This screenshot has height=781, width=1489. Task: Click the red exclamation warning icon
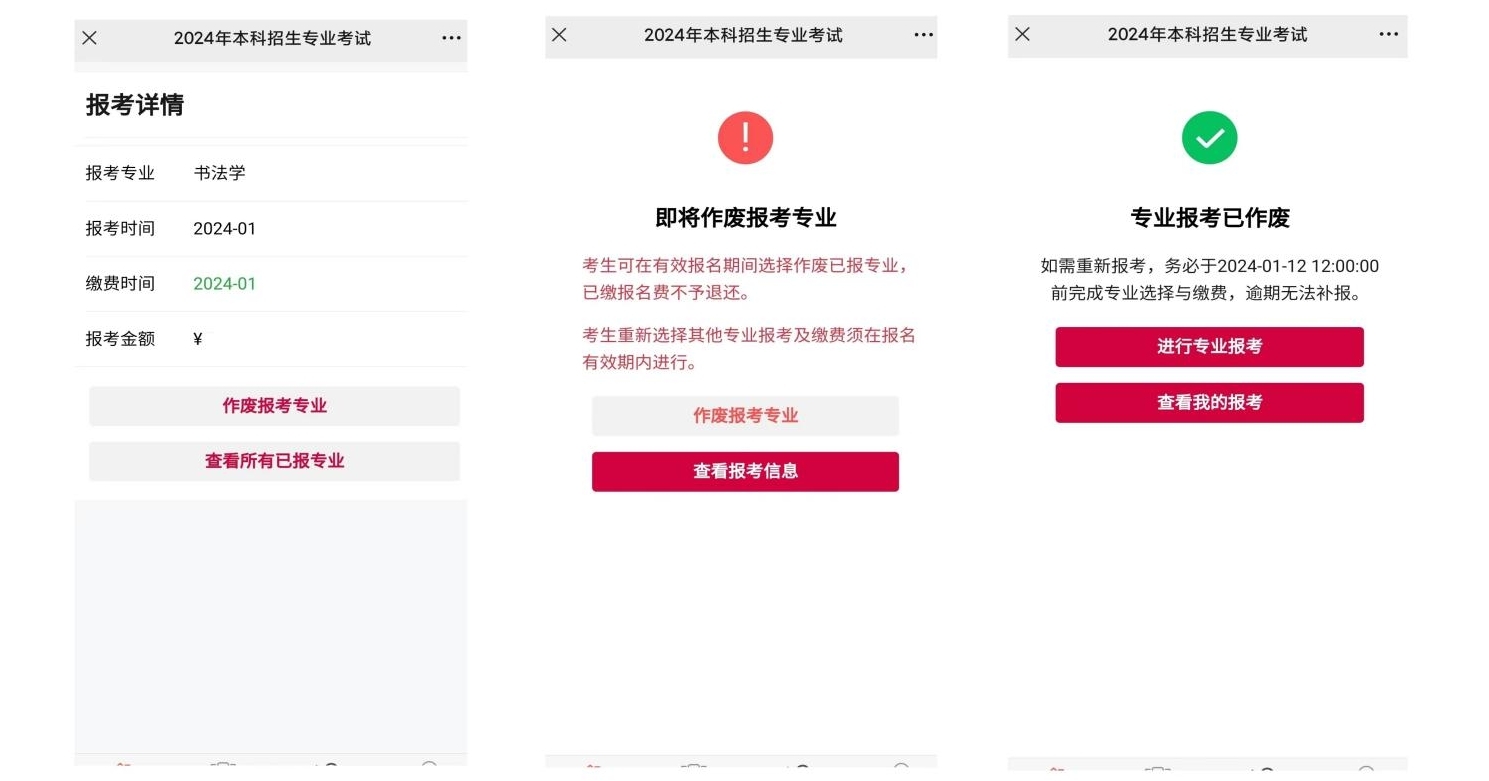(745, 138)
